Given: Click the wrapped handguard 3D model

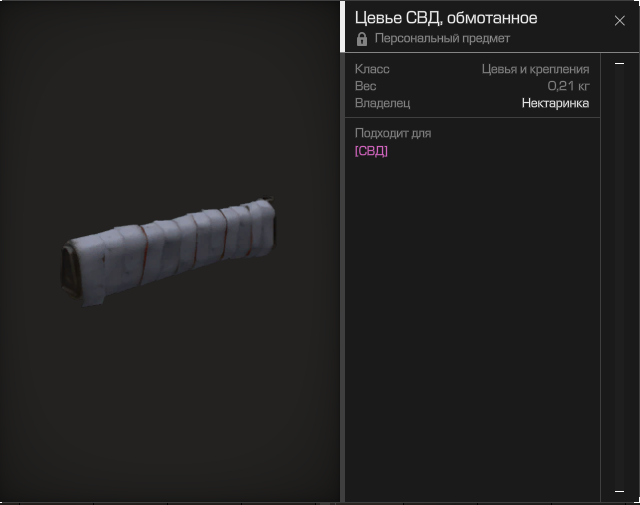Looking at the screenshot, I should click(x=168, y=252).
